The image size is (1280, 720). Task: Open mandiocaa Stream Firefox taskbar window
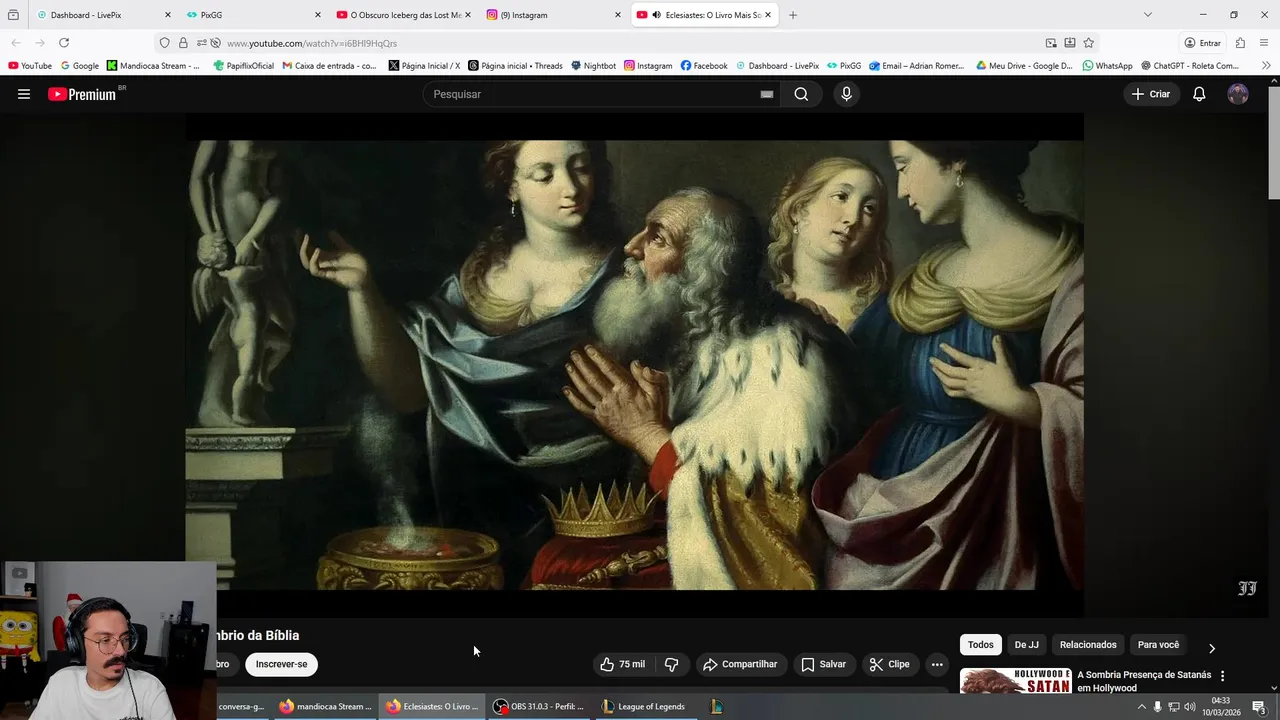[326, 706]
